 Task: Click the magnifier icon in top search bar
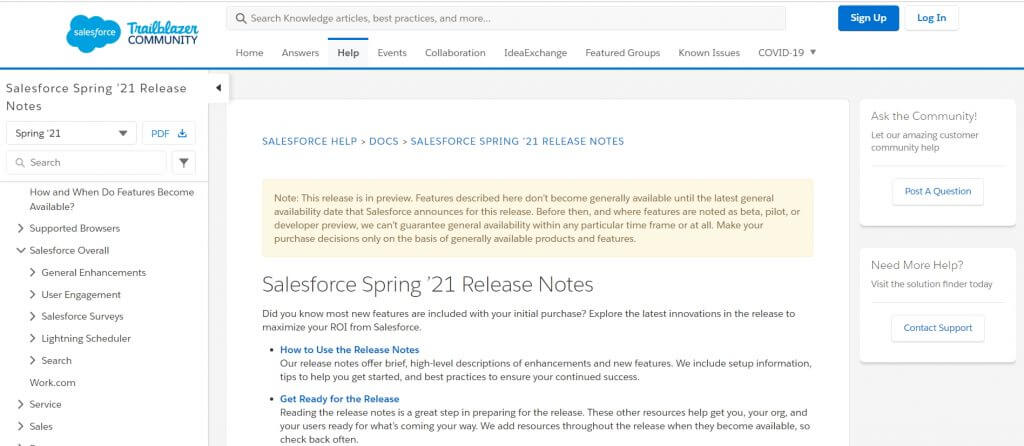coord(241,18)
